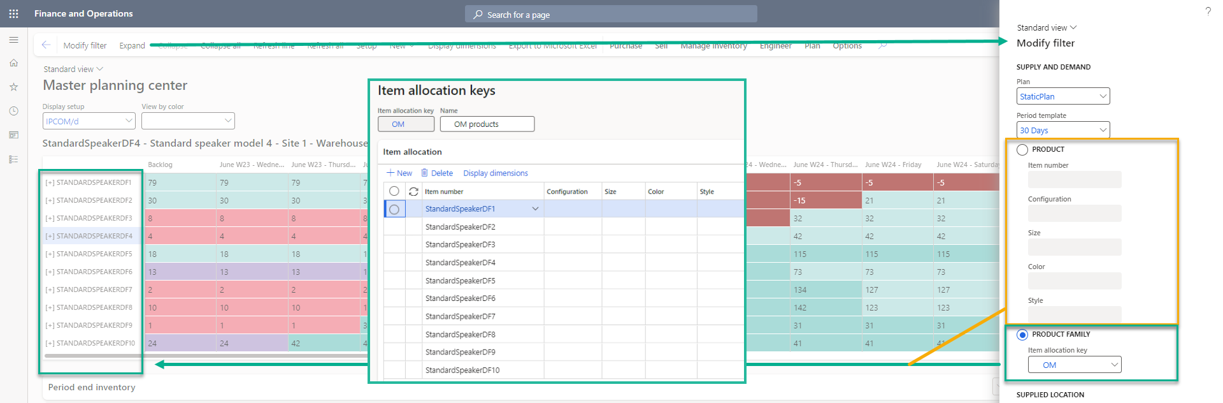Click the Color field under PRODUCT
Image resolution: width=1223 pixels, height=403 pixels.
pyautogui.click(x=1075, y=281)
